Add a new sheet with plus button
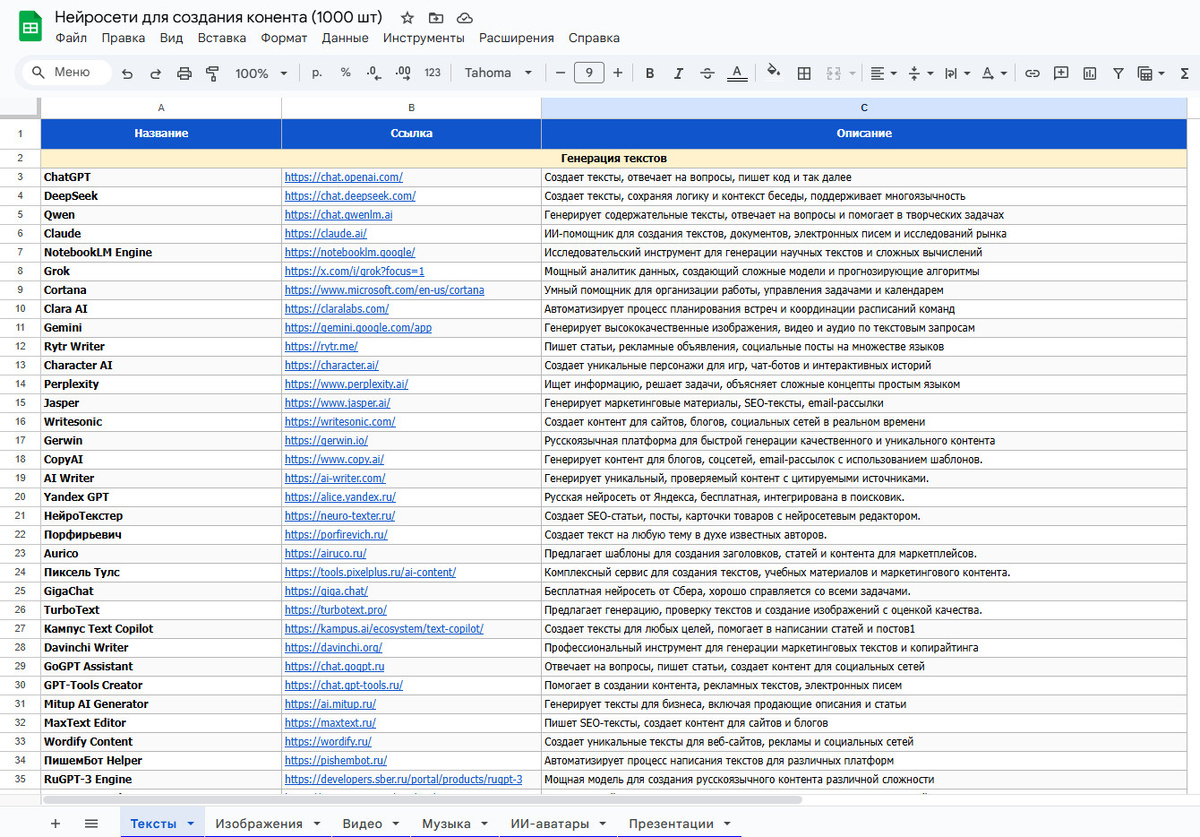The height and width of the screenshot is (837, 1200). point(55,823)
